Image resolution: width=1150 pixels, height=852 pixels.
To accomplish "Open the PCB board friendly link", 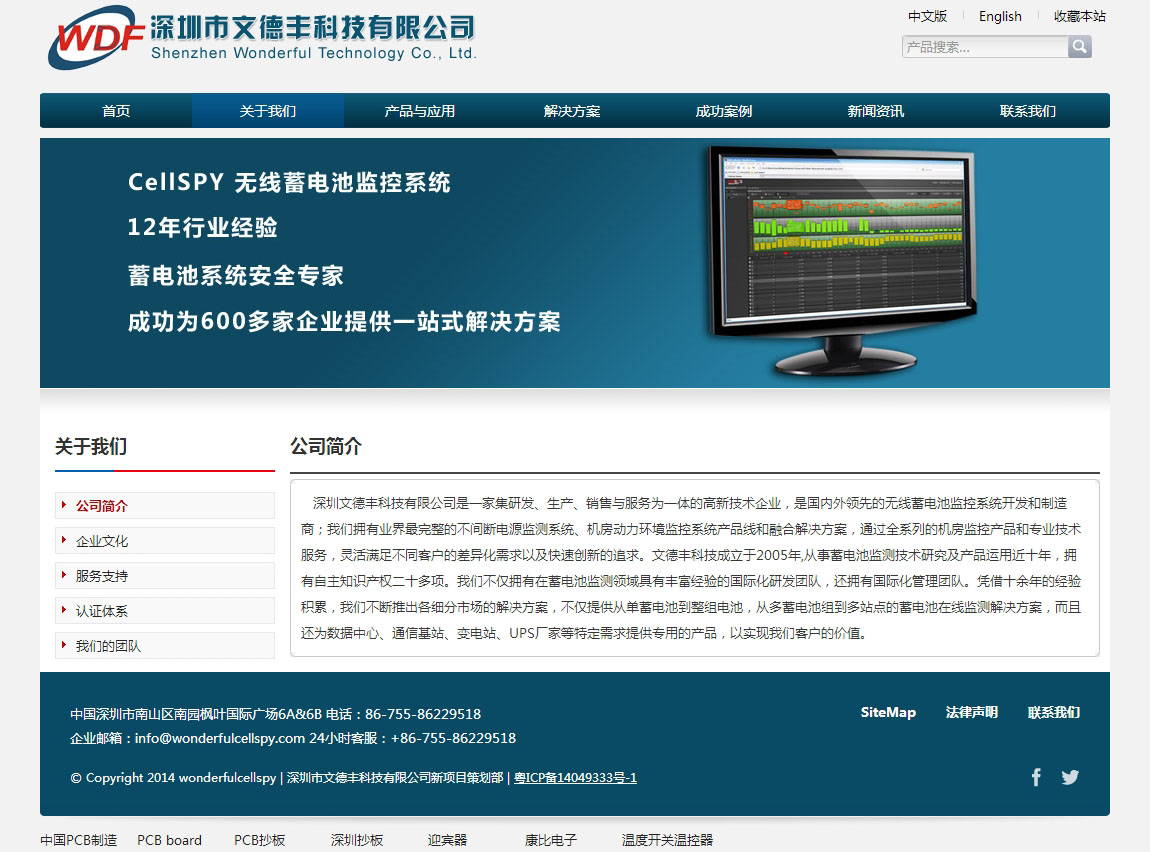I will 169,840.
